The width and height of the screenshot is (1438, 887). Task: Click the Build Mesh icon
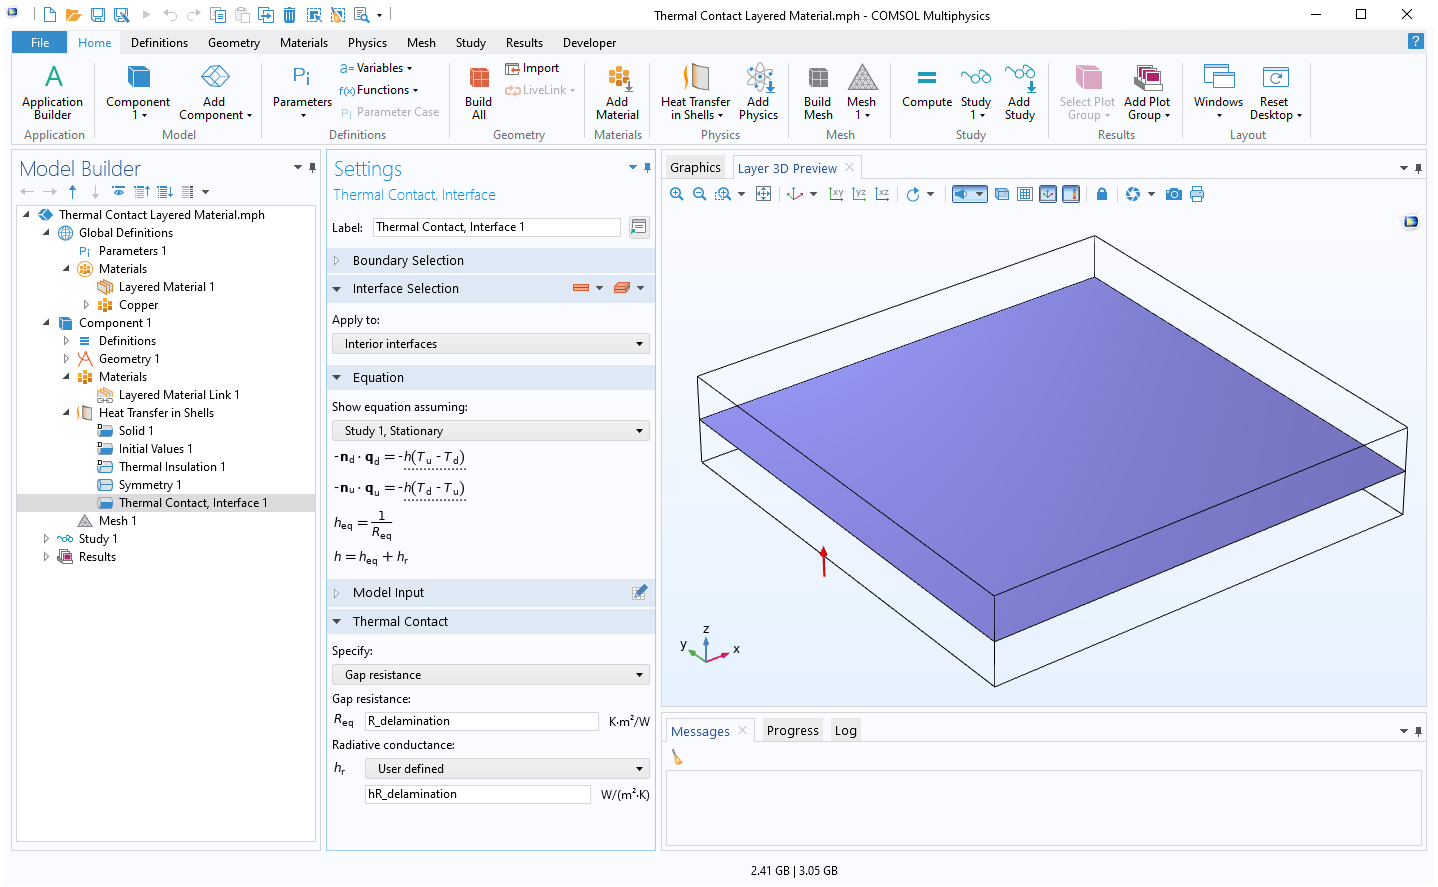[x=817, y=92]
